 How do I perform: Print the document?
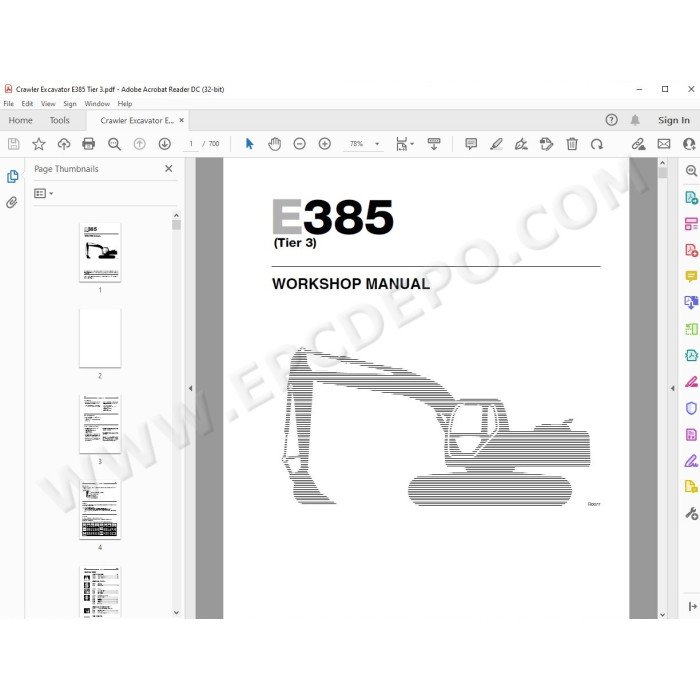(x=89, y=144)
